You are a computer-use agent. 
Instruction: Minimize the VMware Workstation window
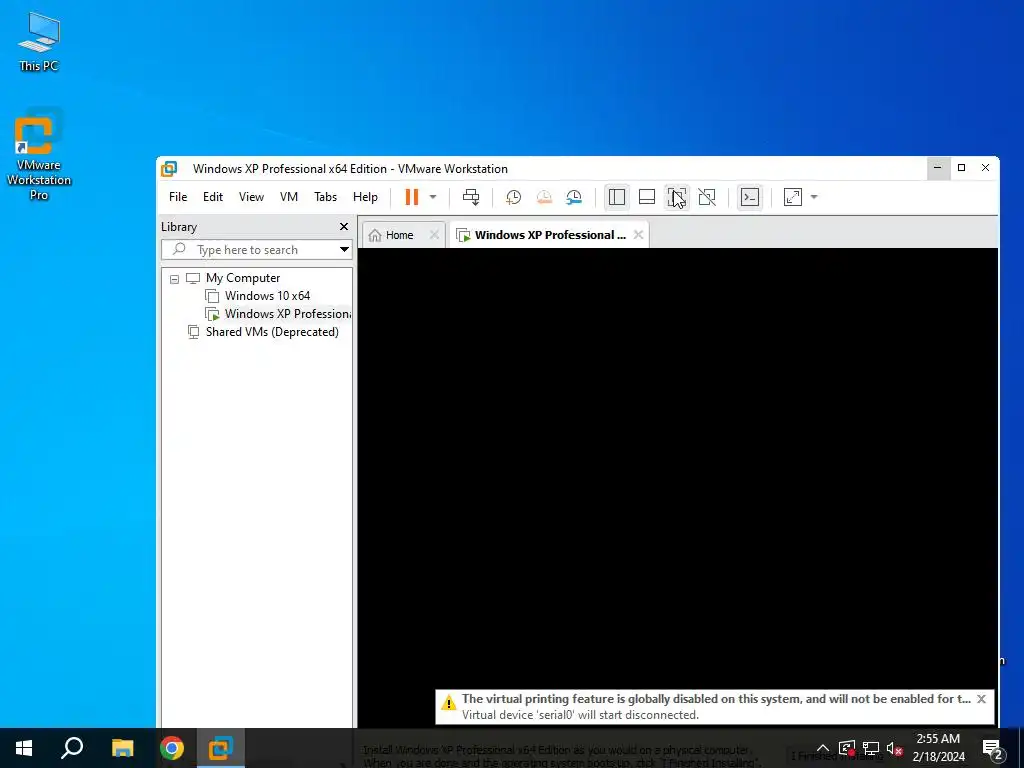click(x=937, y=168)
